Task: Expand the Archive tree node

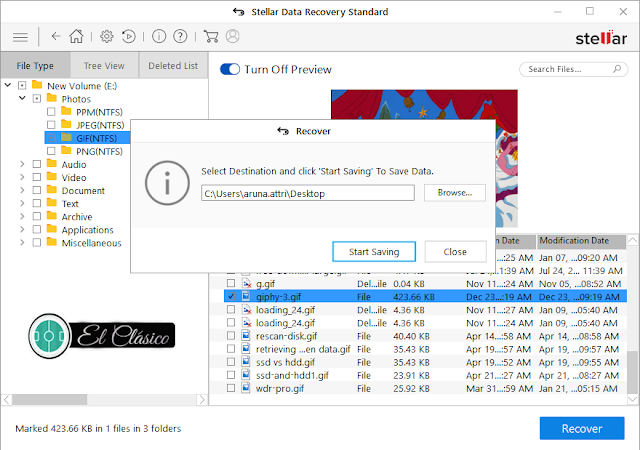Action: [22, 216]
